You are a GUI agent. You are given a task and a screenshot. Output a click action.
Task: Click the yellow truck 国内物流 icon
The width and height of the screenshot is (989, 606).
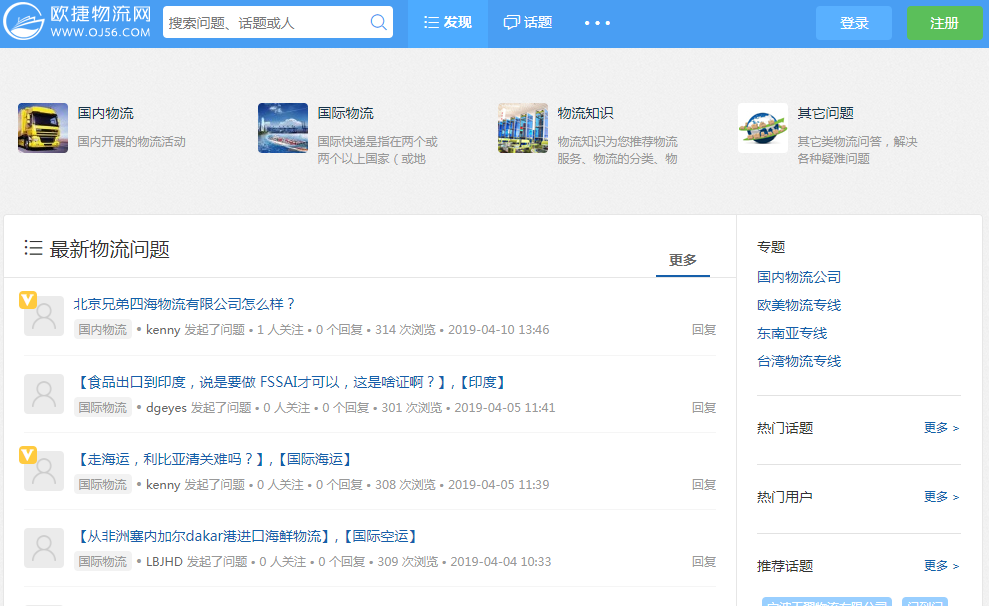(43, 128)
